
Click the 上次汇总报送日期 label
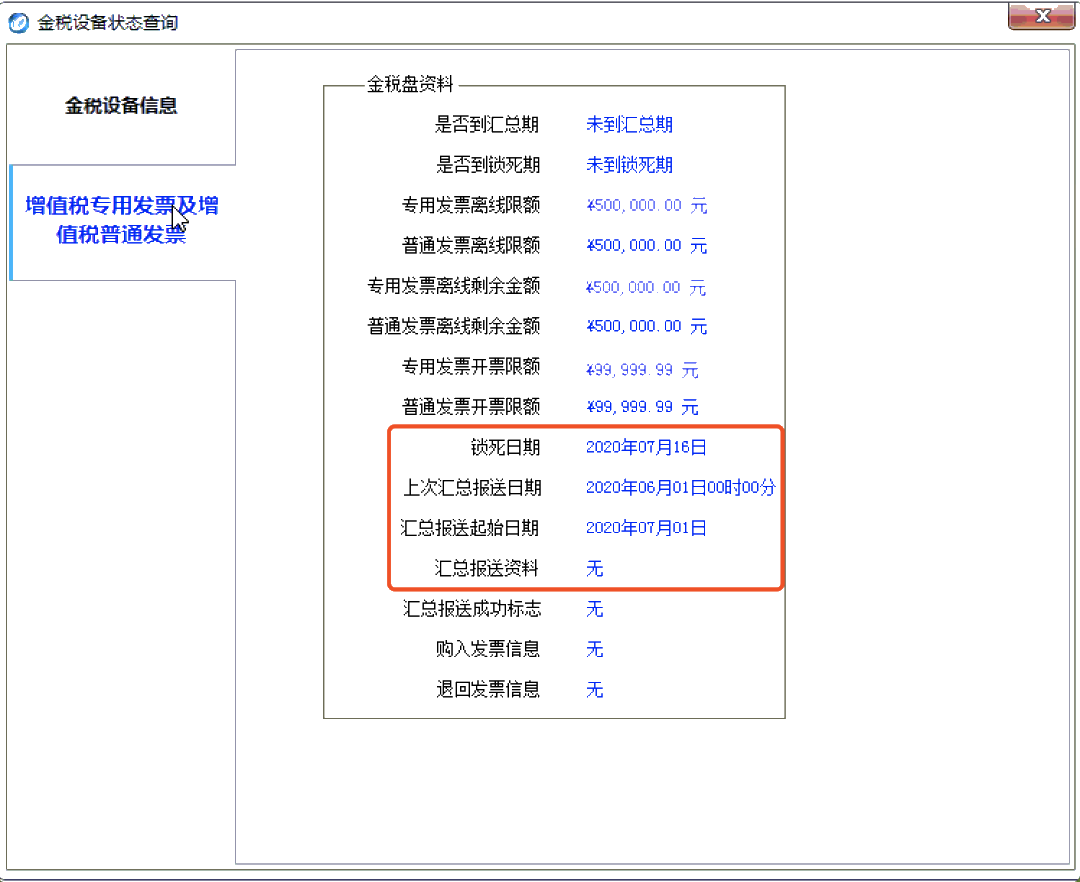pyautogui.click(x=472, y=488)
